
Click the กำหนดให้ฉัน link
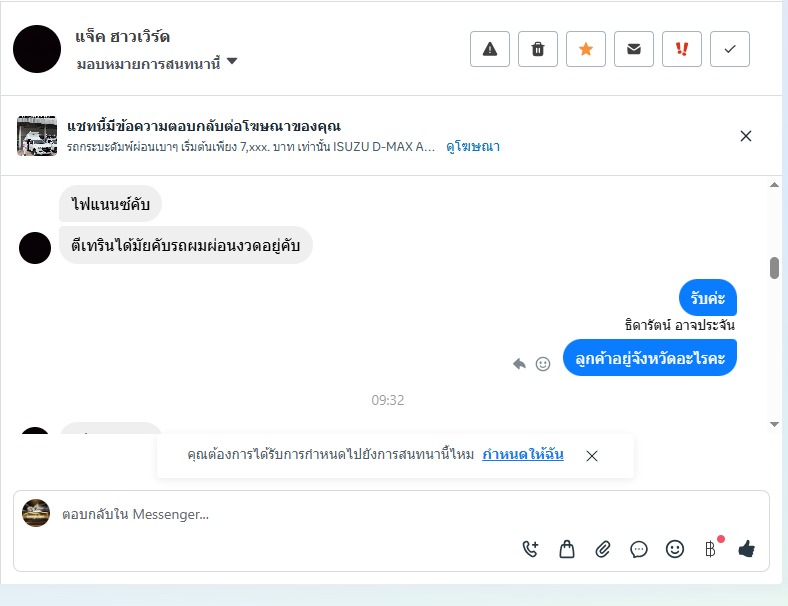[523, 454]
